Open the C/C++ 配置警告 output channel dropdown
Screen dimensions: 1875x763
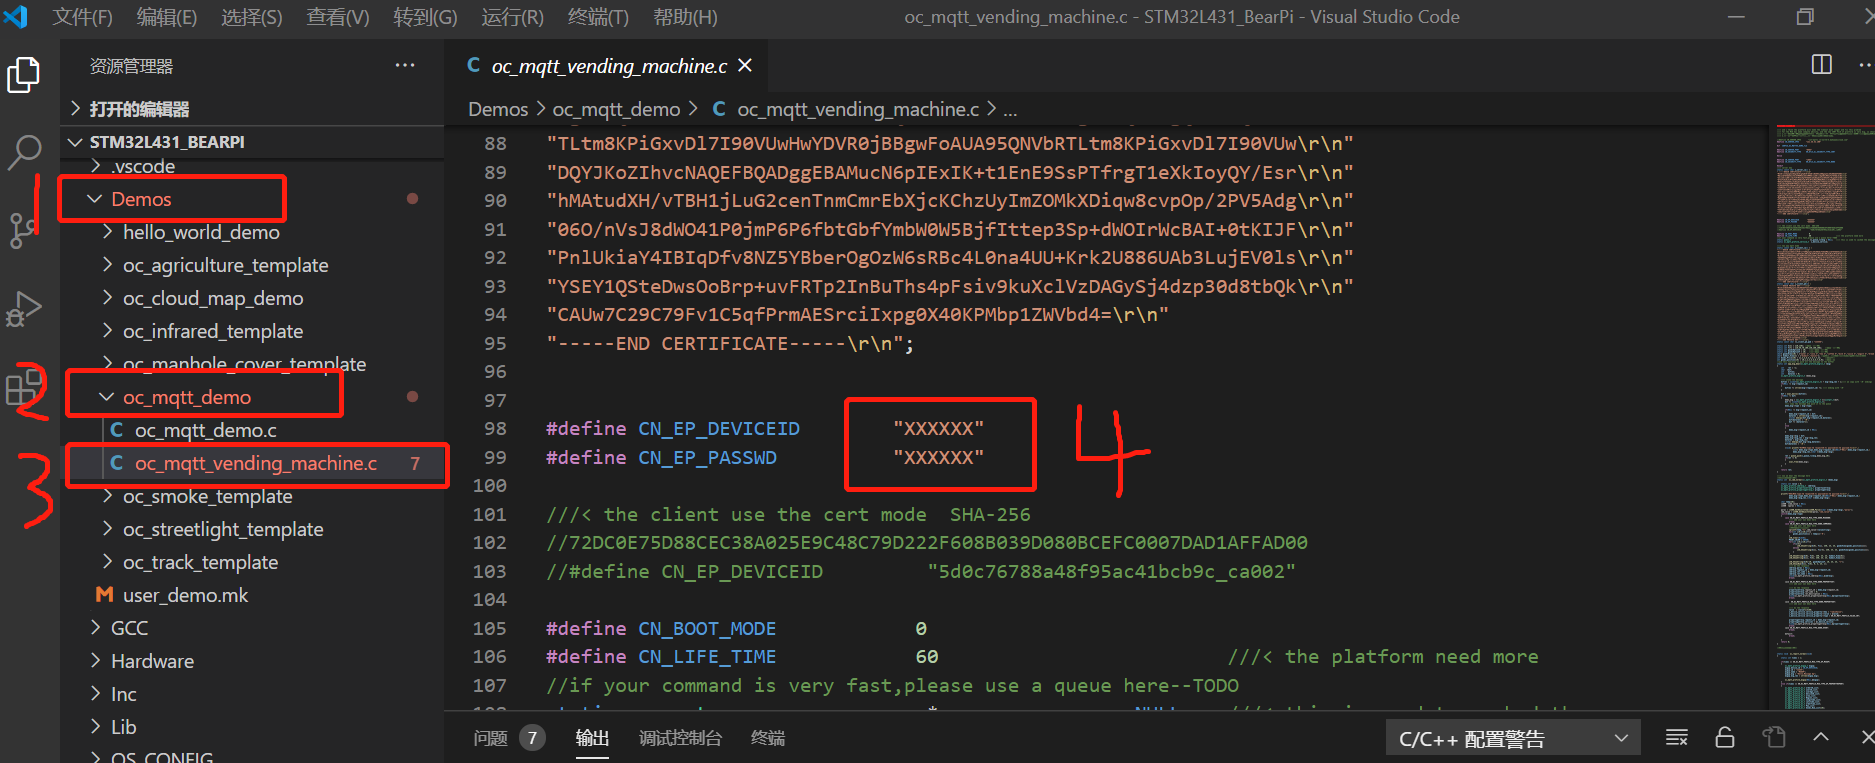(x=1513, y=739)
